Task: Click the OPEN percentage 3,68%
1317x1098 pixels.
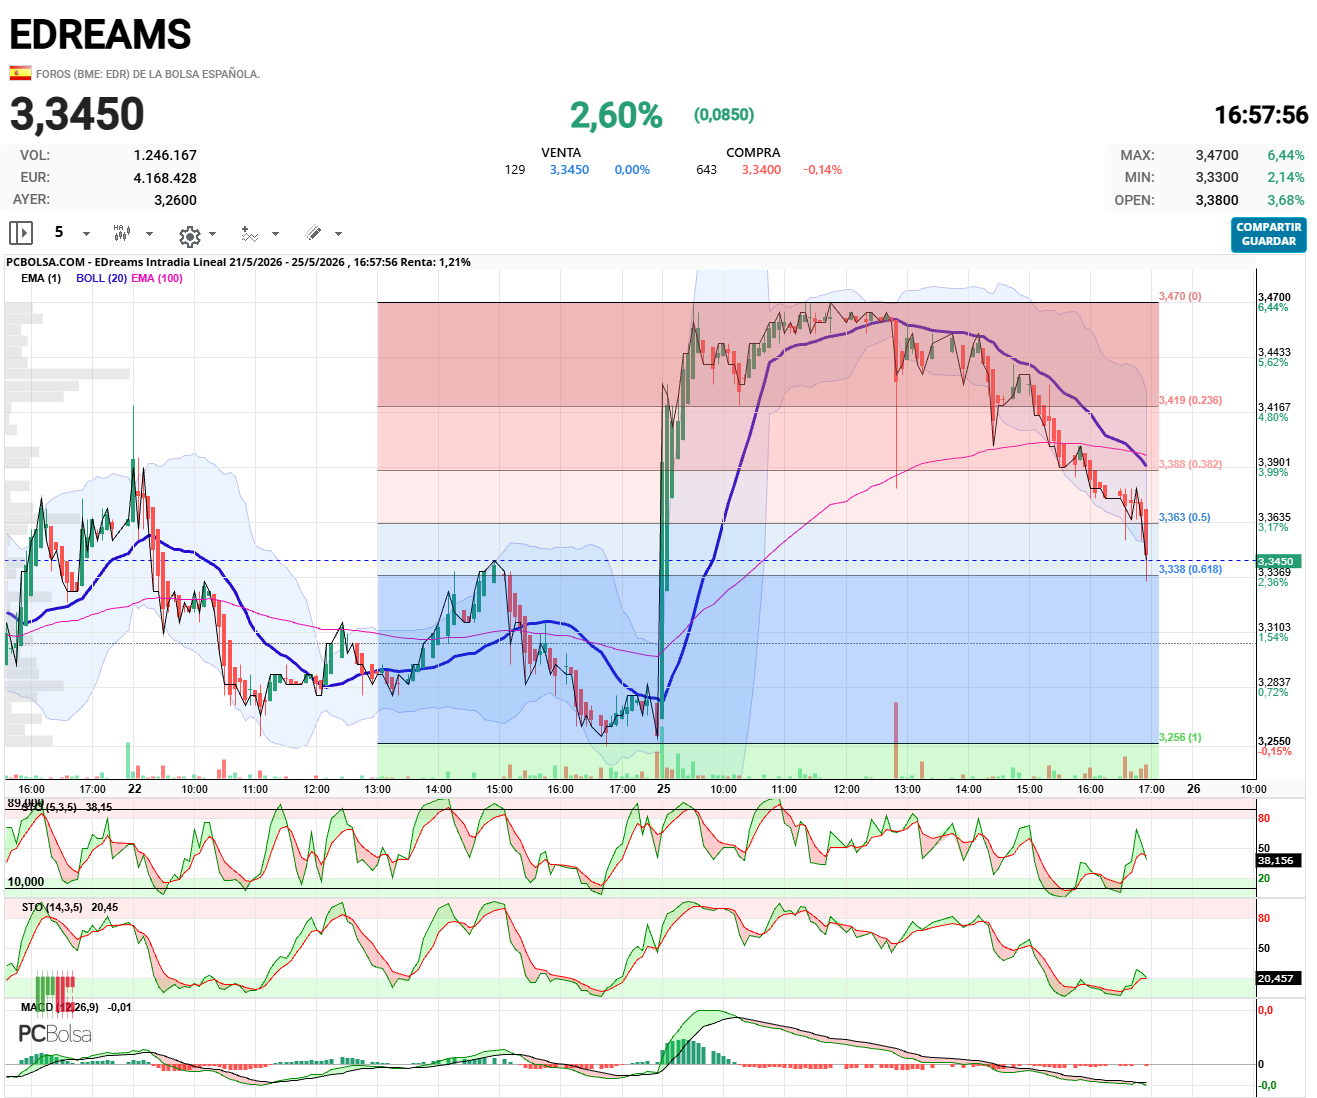Action: (x=1286, y=200)
